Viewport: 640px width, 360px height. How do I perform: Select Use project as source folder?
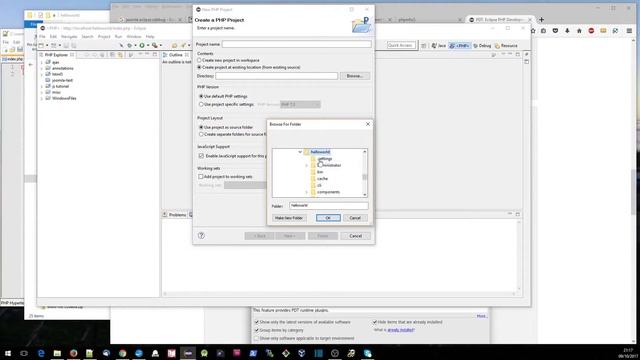pyautogui.click(x=201, y=127)
